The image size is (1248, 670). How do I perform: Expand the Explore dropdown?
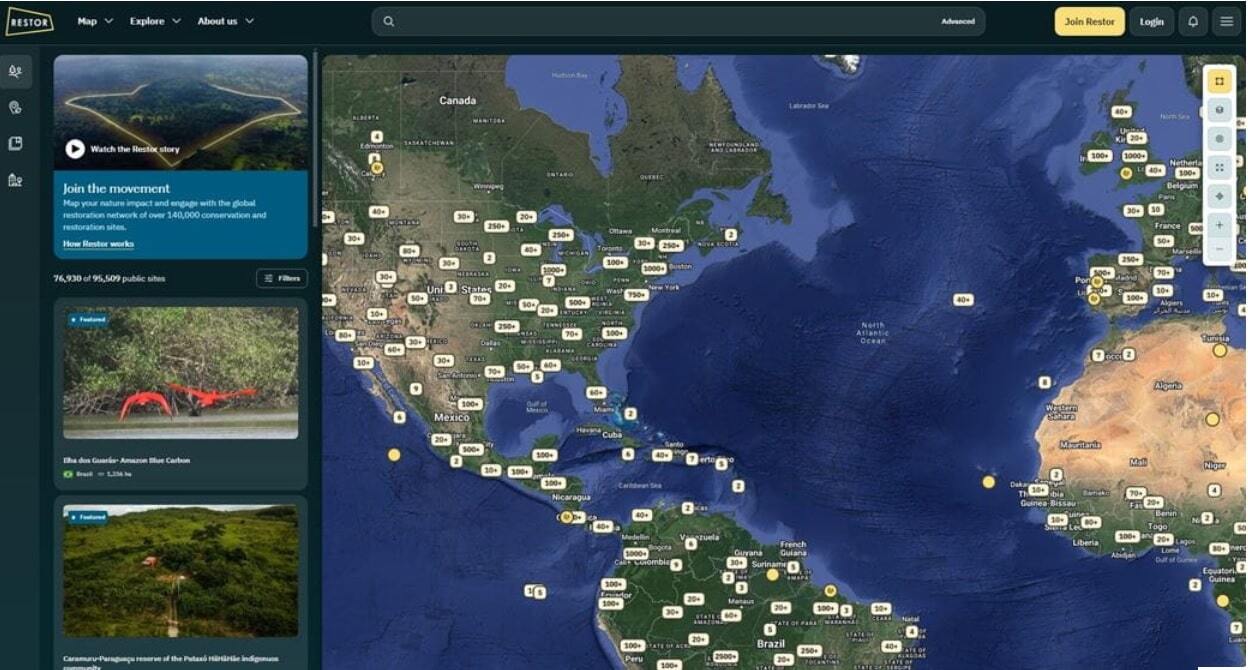coord(155,21)
